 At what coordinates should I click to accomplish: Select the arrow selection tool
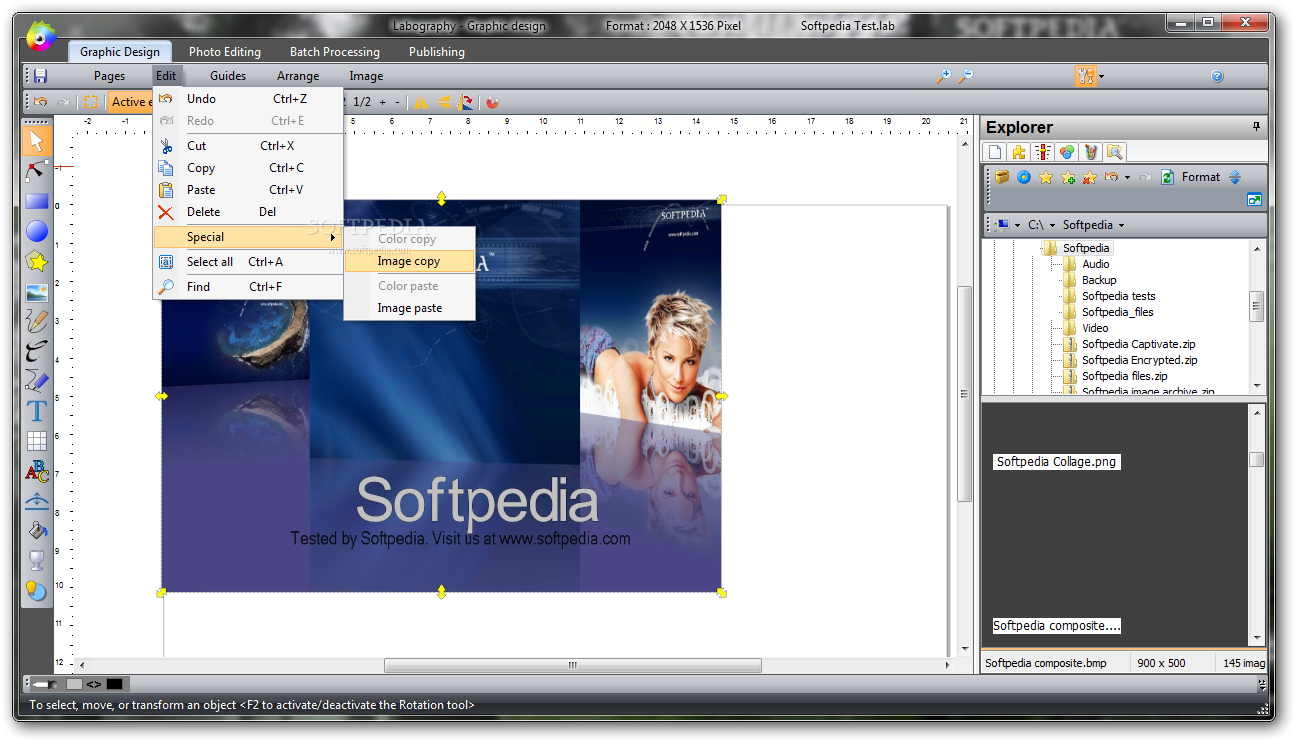coord(37,141)
